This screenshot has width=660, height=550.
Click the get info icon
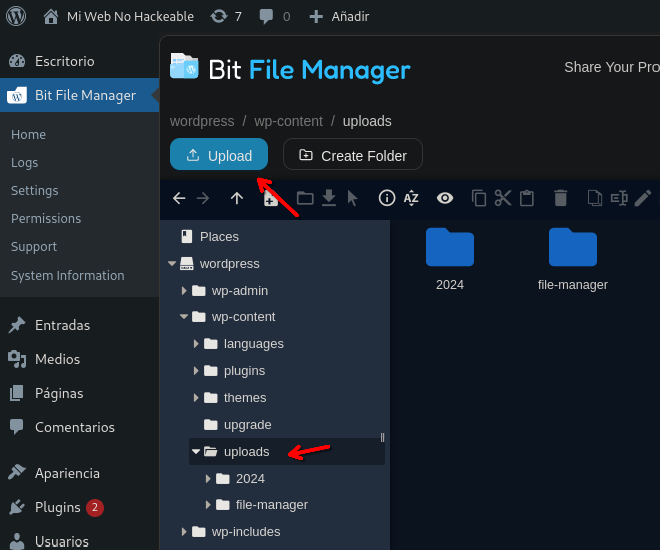pyautogui.click(x=386, y=198)
